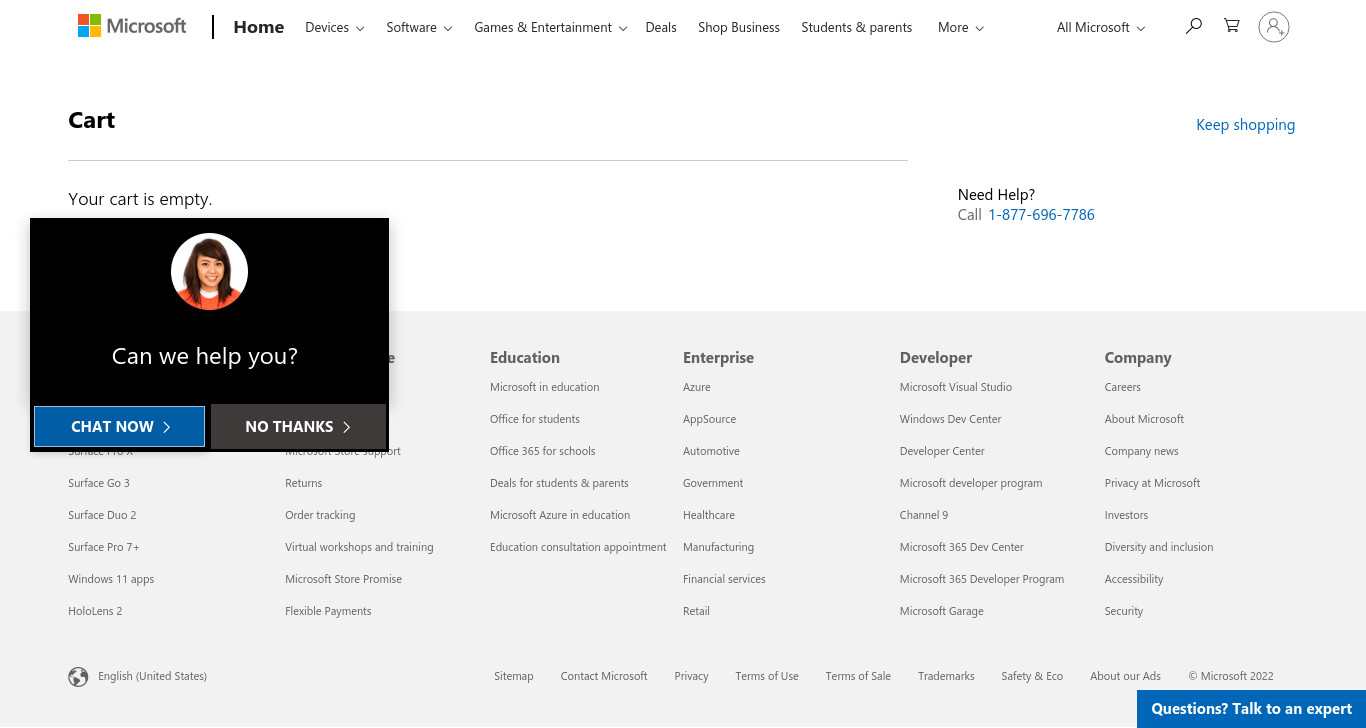
Task: Open the search magnifier icon
Action: (1193, 27)
